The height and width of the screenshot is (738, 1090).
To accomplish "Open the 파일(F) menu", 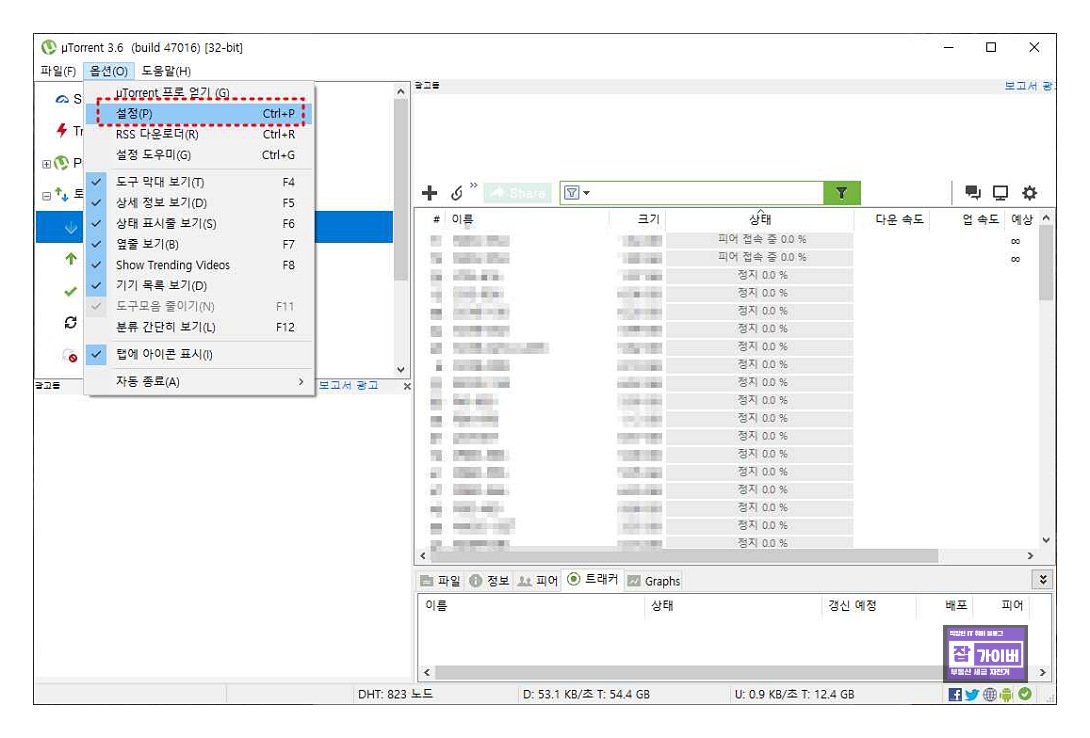I will pos(58,71).
